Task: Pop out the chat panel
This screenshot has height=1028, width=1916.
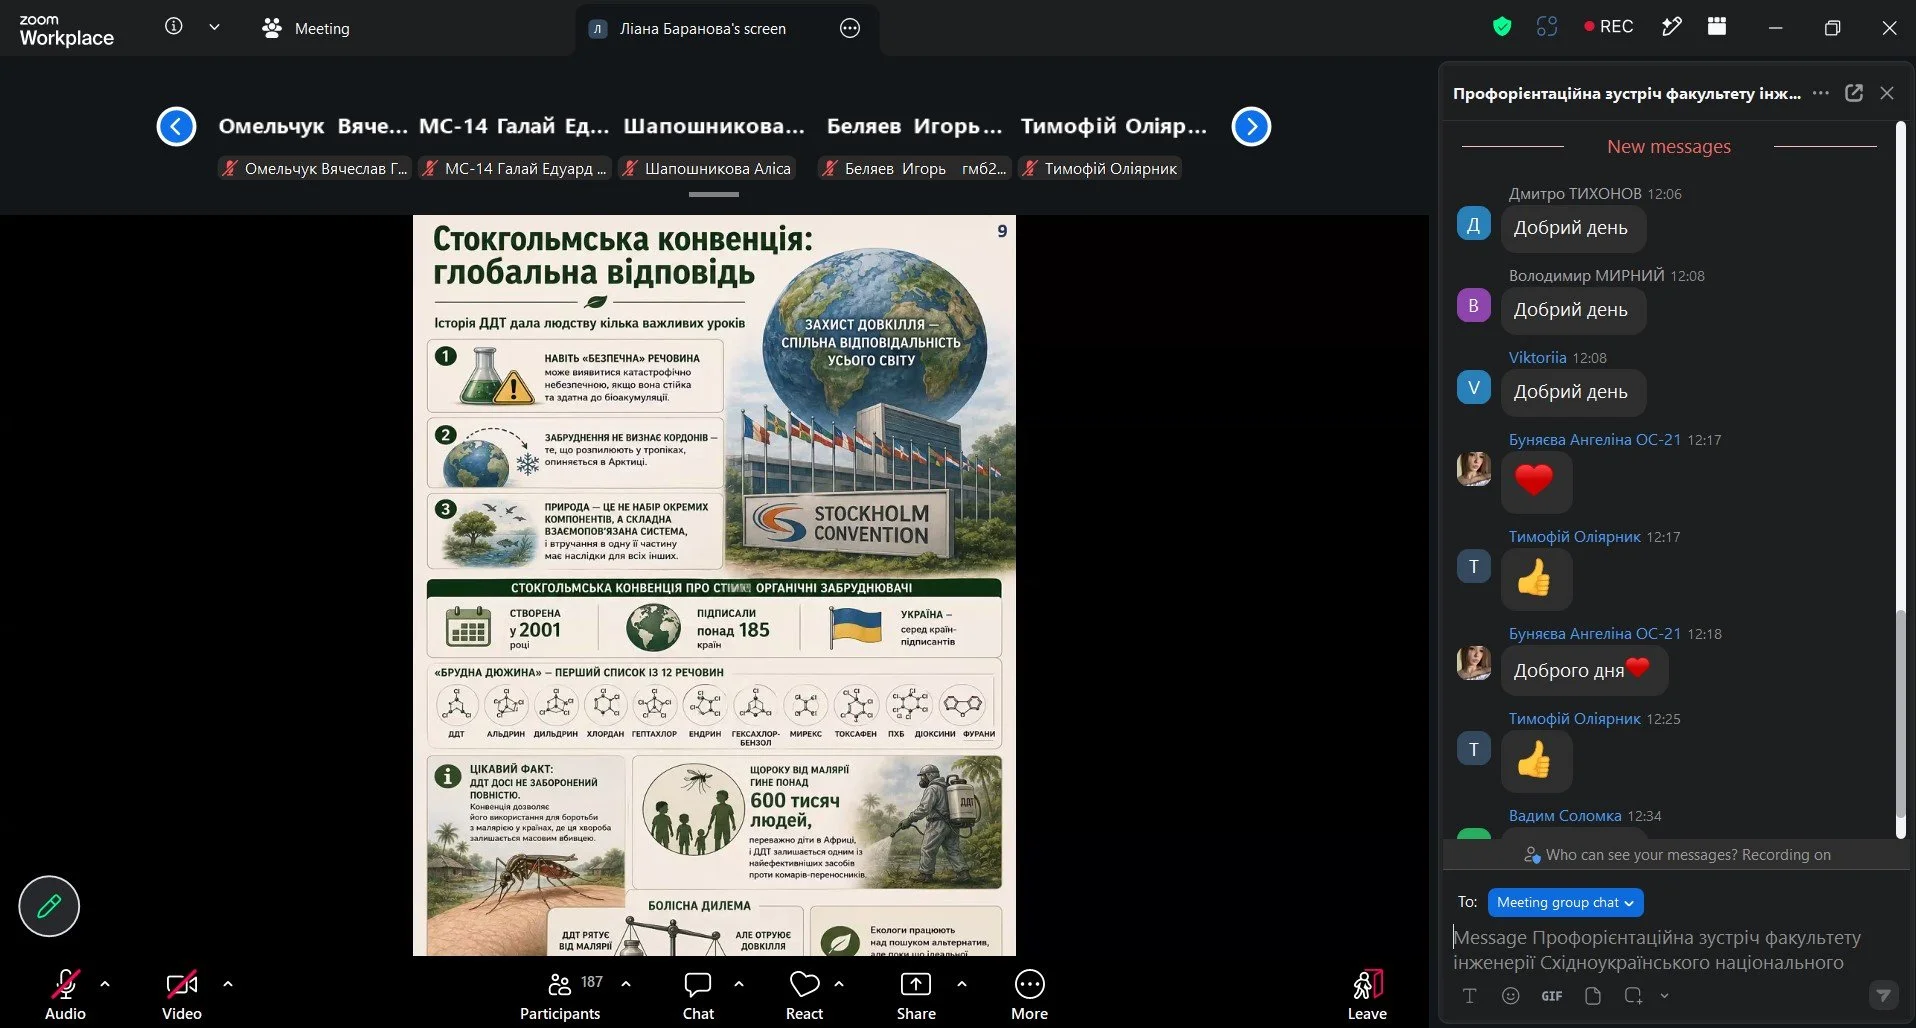Action: pyautogui.click(x=1854, y=93)
